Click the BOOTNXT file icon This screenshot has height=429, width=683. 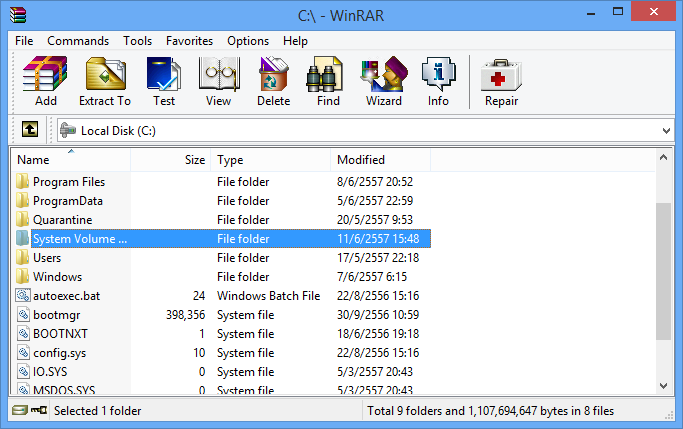pyautogui.click(x=23, y=333)
